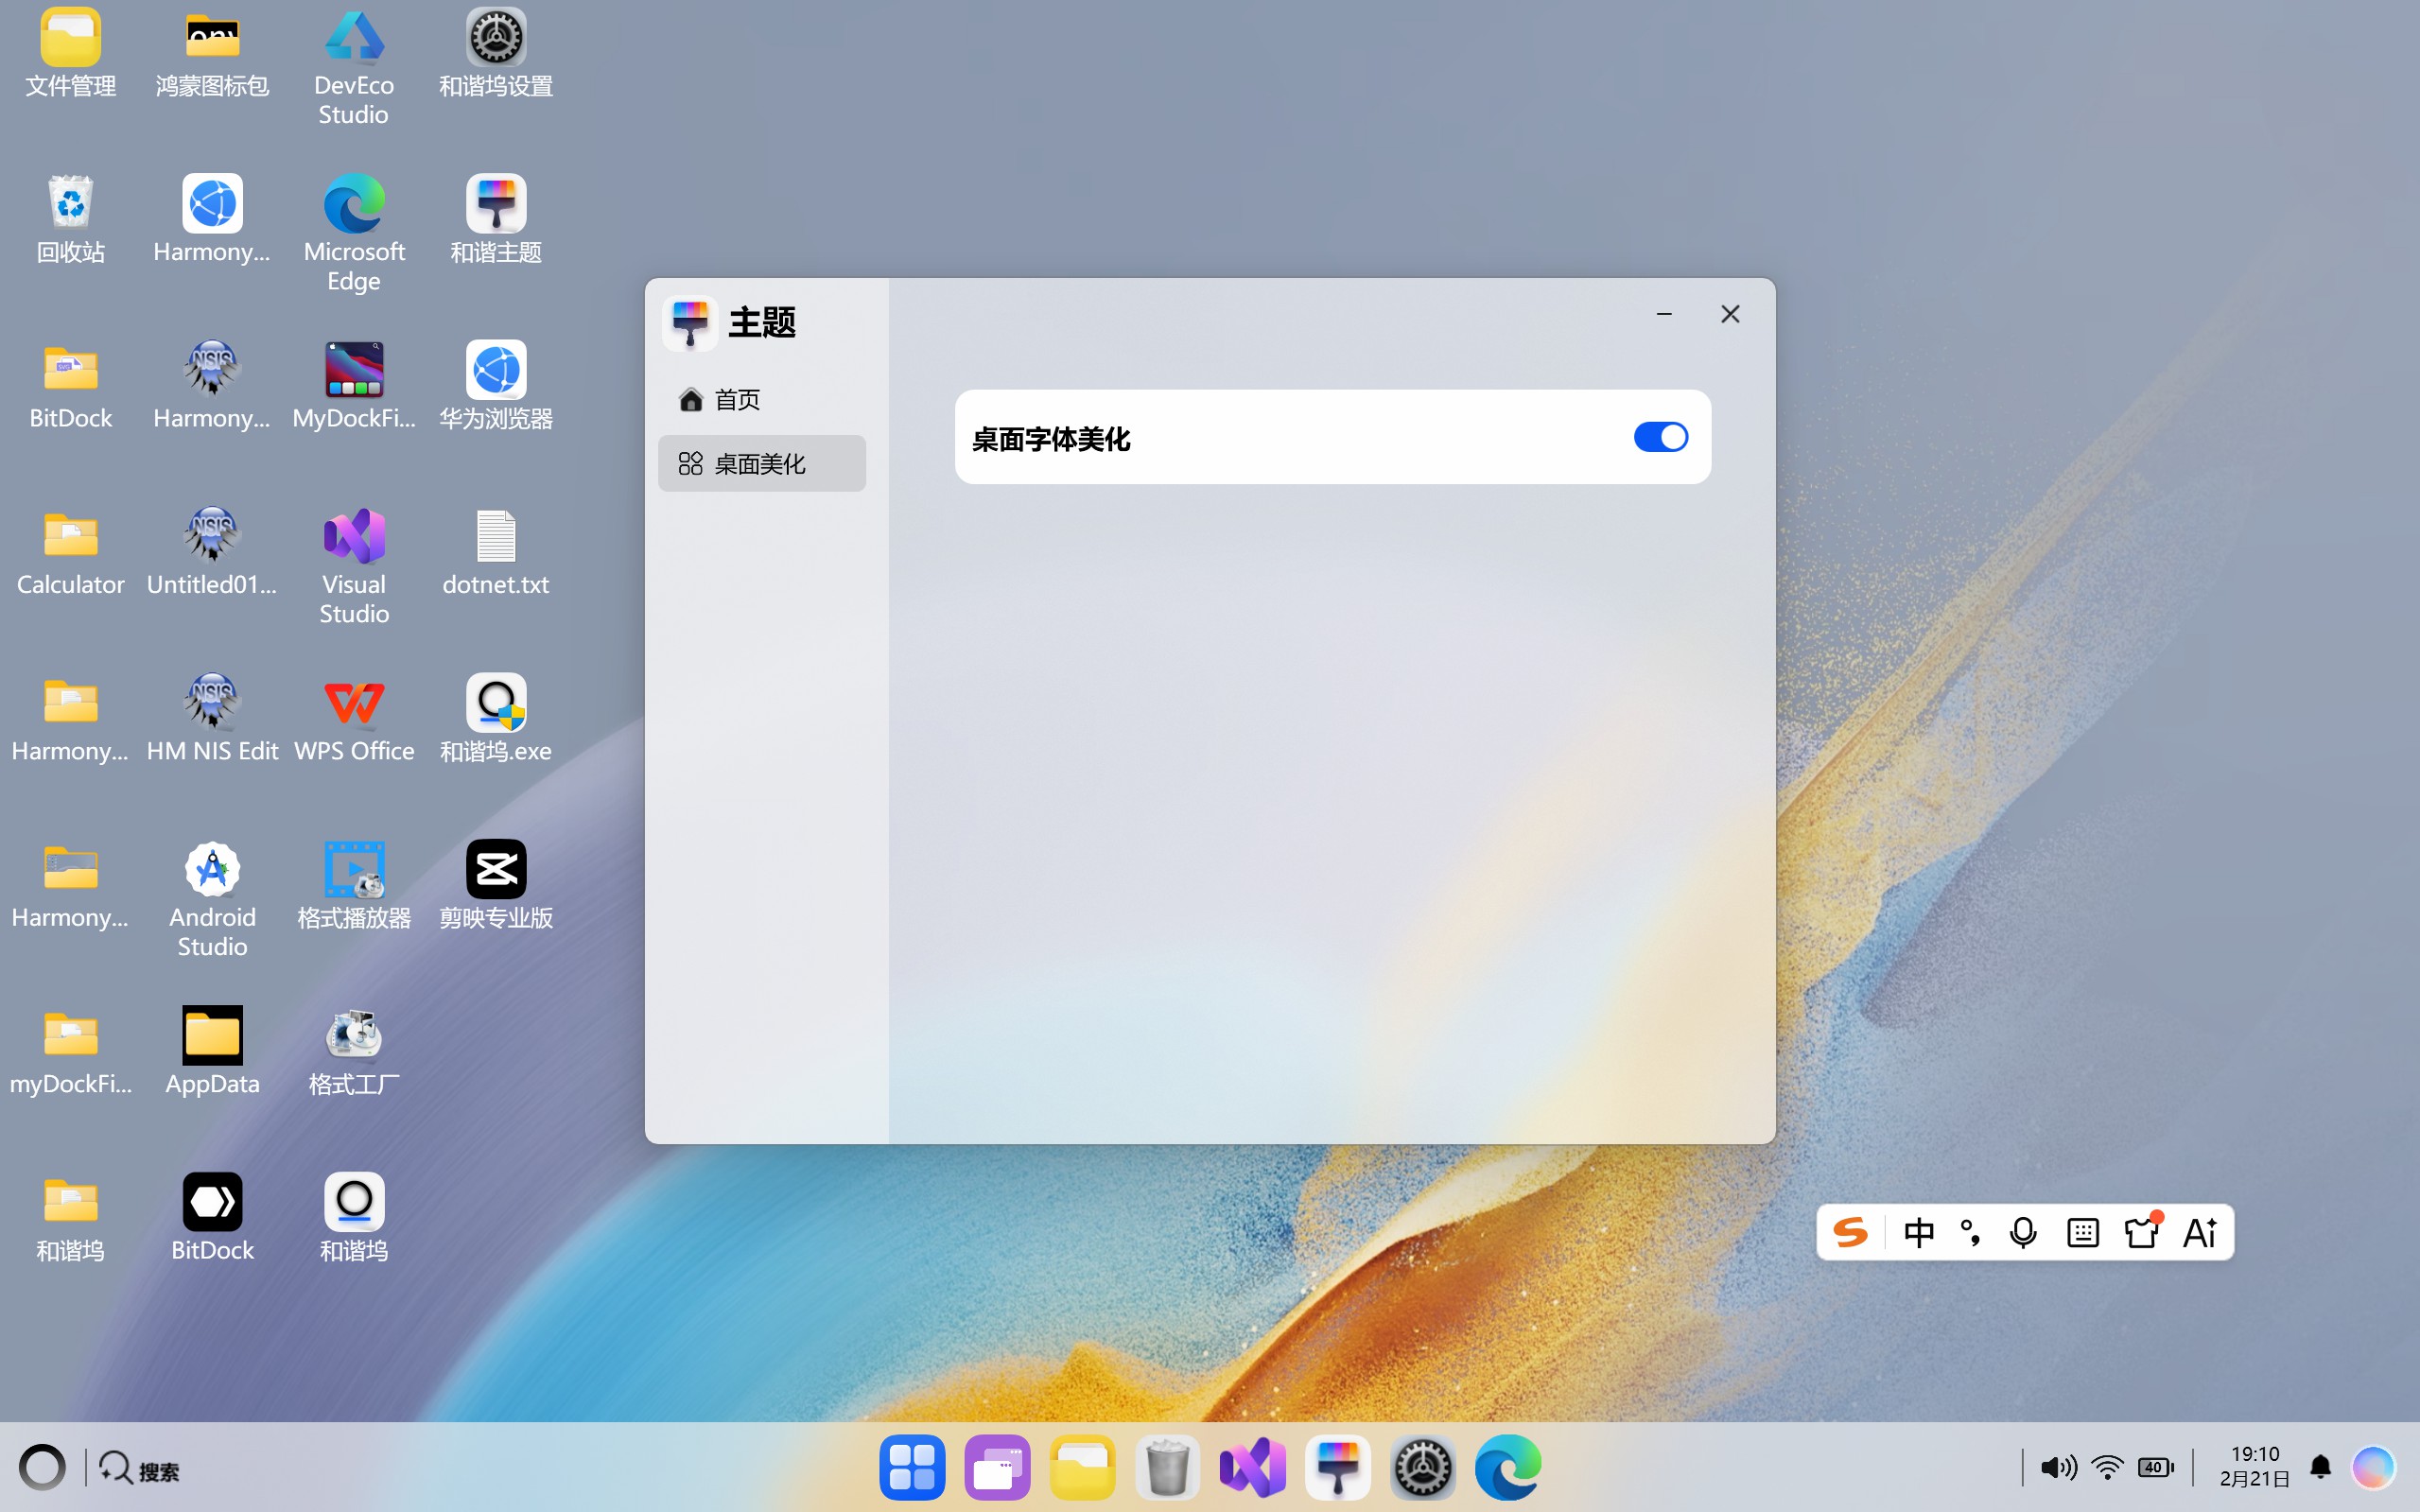Screen dimensions: 2420x1512
Task: Open the colorful assistant orb in tray
Action: pyautogui.click(x=2373, y=1467)
